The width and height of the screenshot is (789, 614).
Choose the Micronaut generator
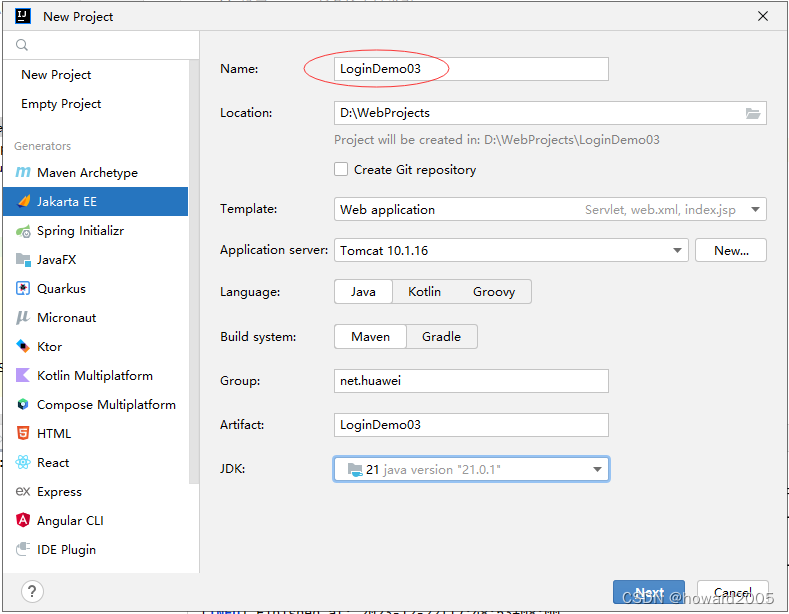click(x=96, y=318)
